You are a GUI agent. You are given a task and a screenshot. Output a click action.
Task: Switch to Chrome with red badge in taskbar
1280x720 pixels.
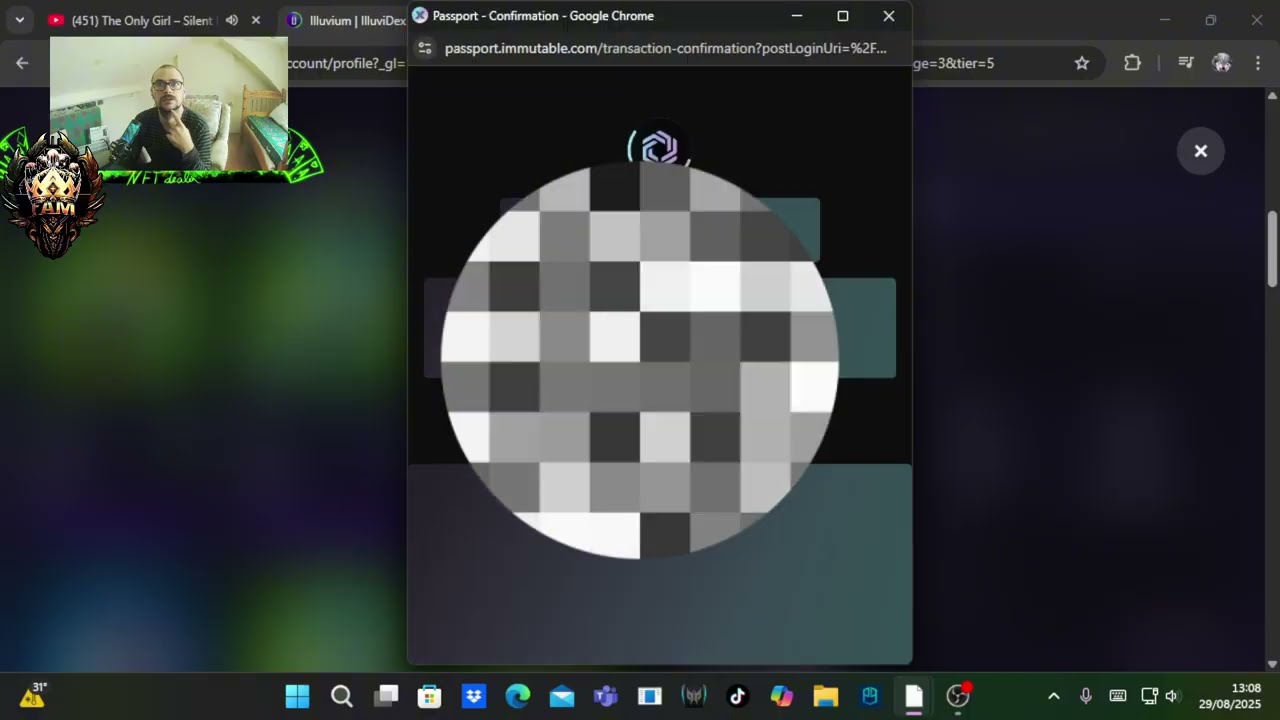(958, 696)
